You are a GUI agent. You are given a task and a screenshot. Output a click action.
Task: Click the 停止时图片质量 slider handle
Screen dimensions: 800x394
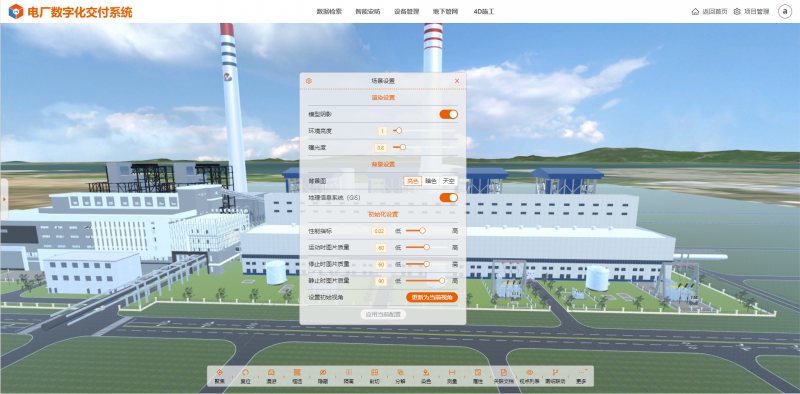pos(427,264)
